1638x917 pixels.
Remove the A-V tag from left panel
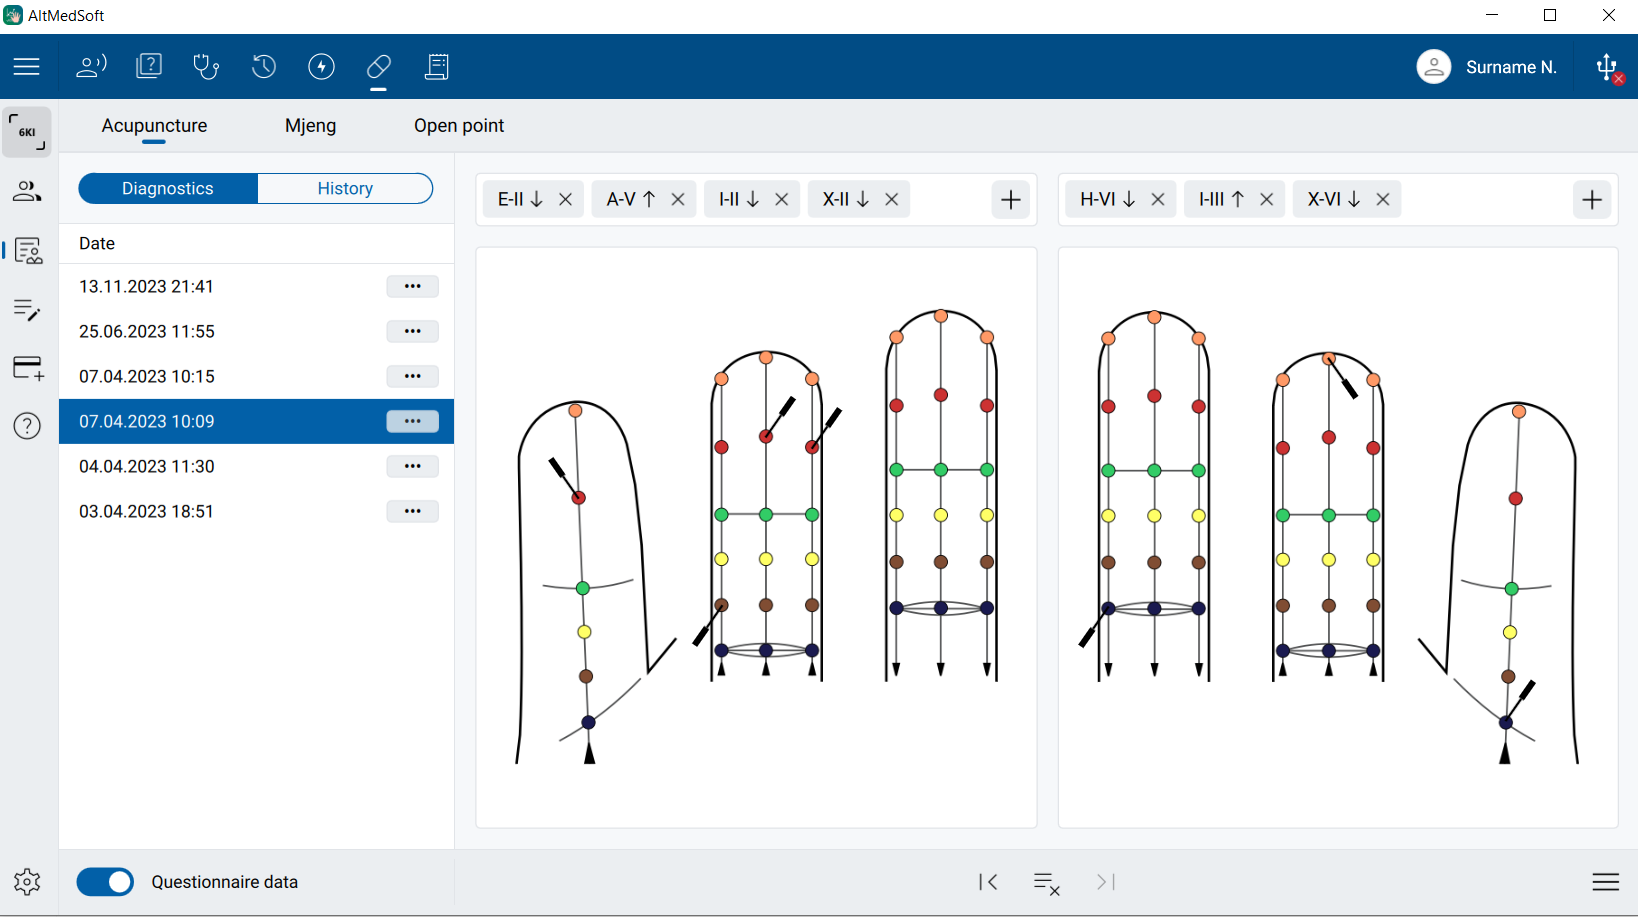pos(678,200)
